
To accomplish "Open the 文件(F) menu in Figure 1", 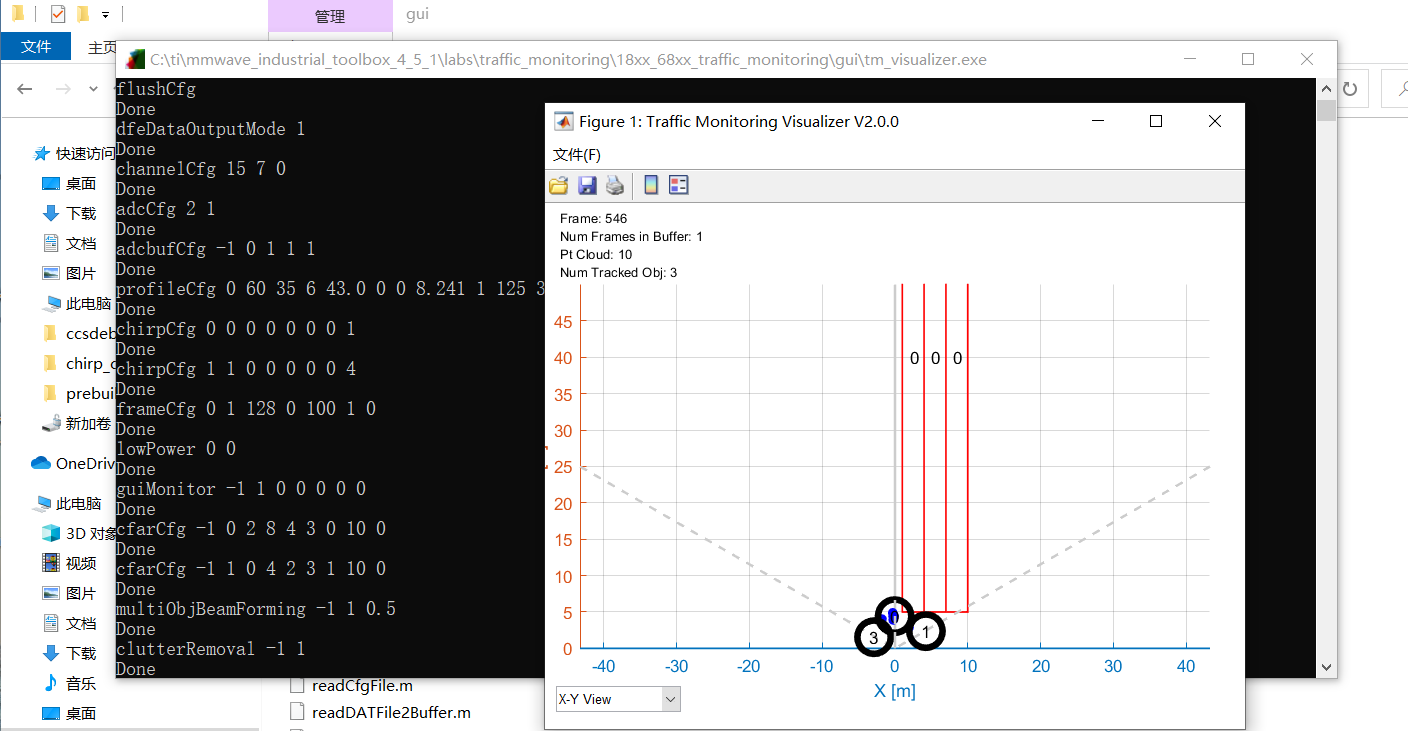I will pyautogui.click(x=577, y=154).
